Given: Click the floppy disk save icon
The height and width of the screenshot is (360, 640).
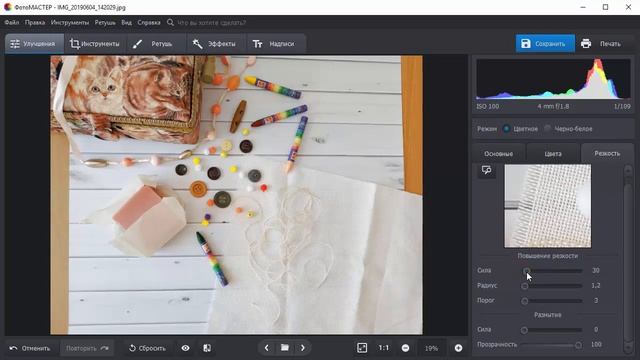Looking at the screenshot, I should [526, 44].
